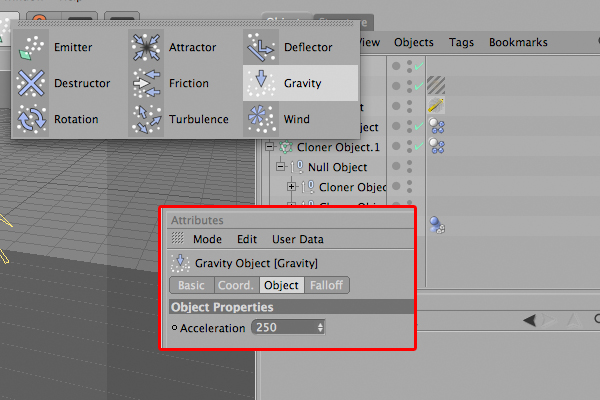Toggle the enable check mark of Cloner Object.1

click(x=419, y=146)
